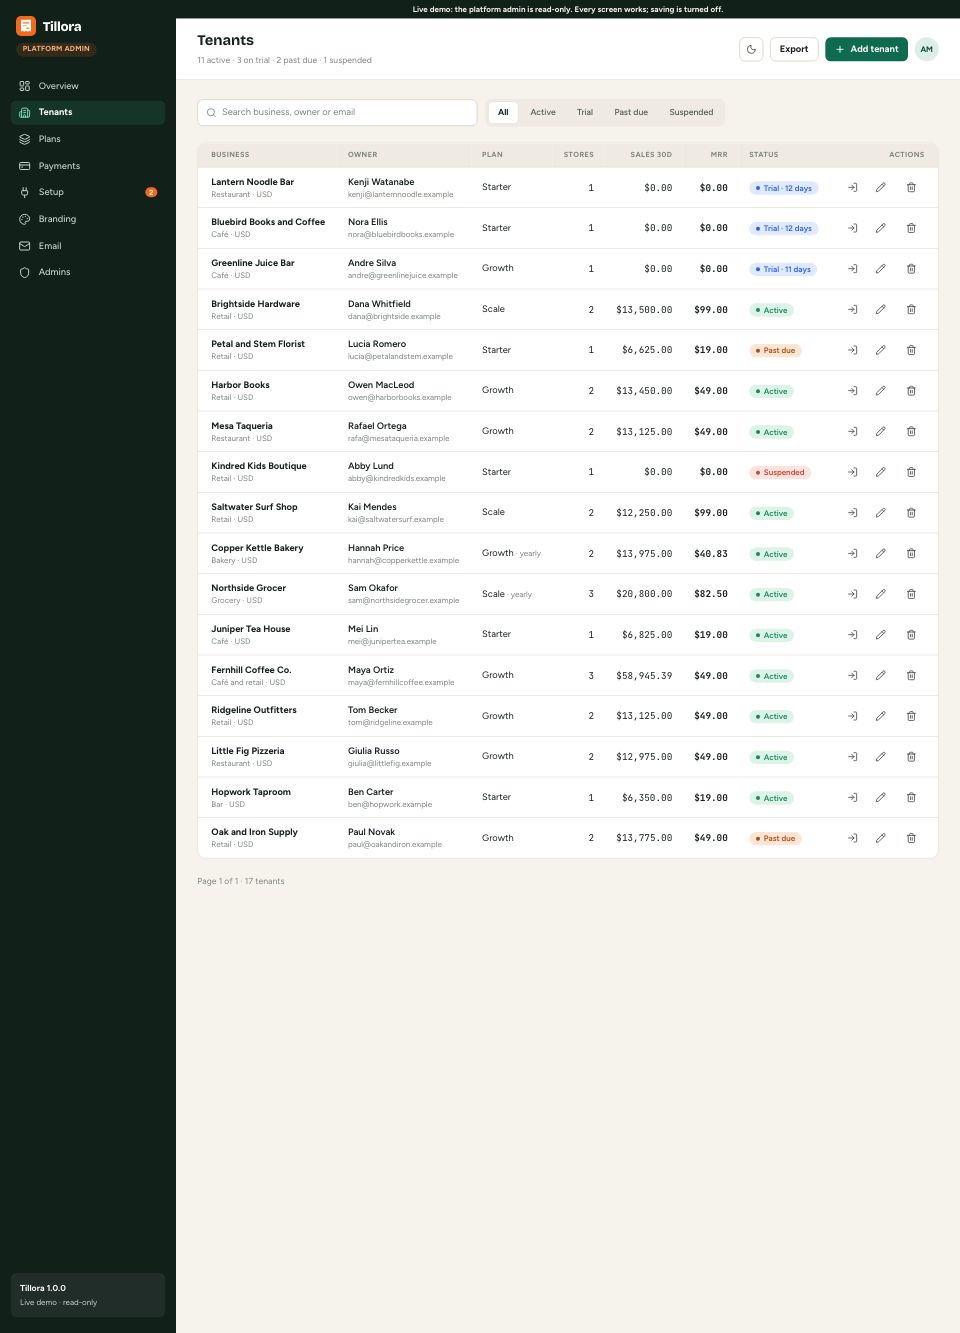Sign in as Hopwork Taproom tenant
The height and width of the screenshot is (1333, 960).
tap(853, 797)
